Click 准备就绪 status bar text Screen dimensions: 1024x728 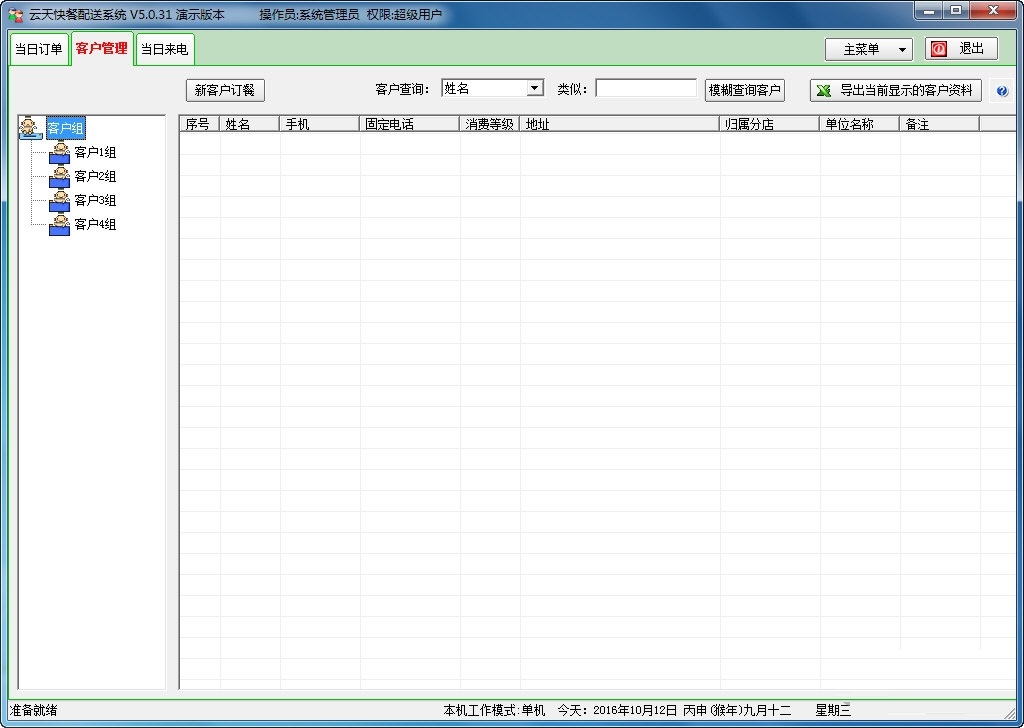pyautogui.click(x=33, y=710)
